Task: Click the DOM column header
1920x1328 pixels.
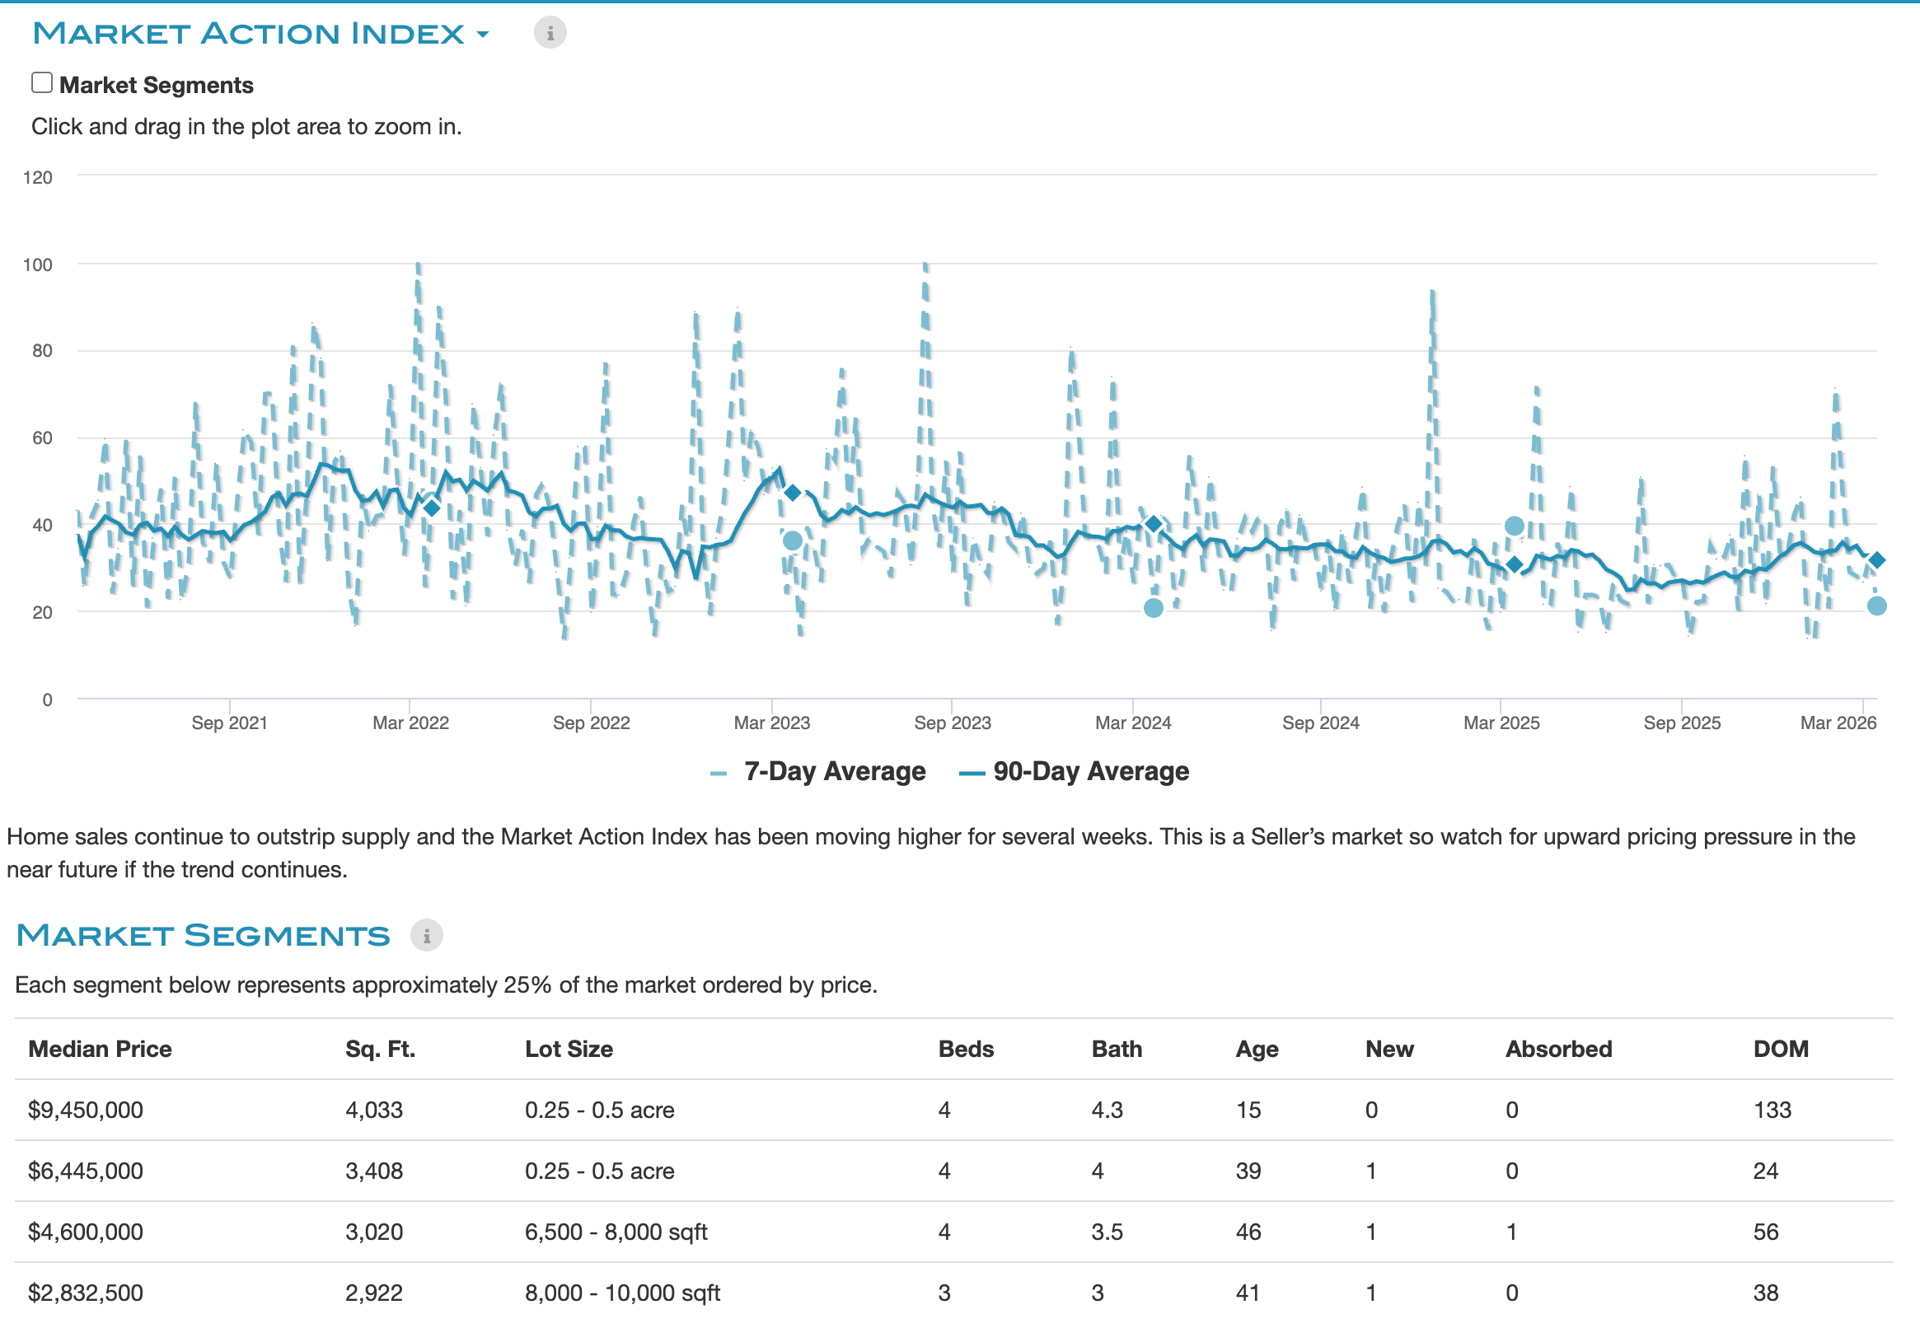Action: [x=1780, y=1049]
